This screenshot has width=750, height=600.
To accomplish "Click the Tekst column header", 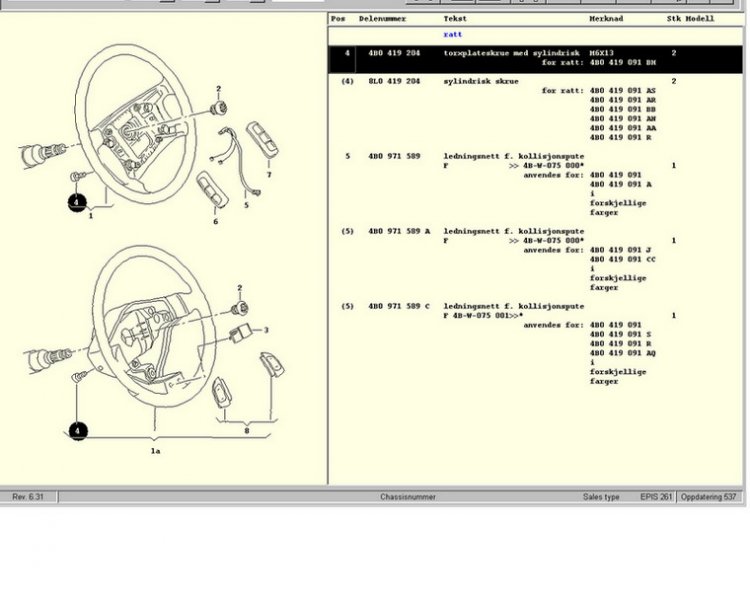I will (455, 19).
